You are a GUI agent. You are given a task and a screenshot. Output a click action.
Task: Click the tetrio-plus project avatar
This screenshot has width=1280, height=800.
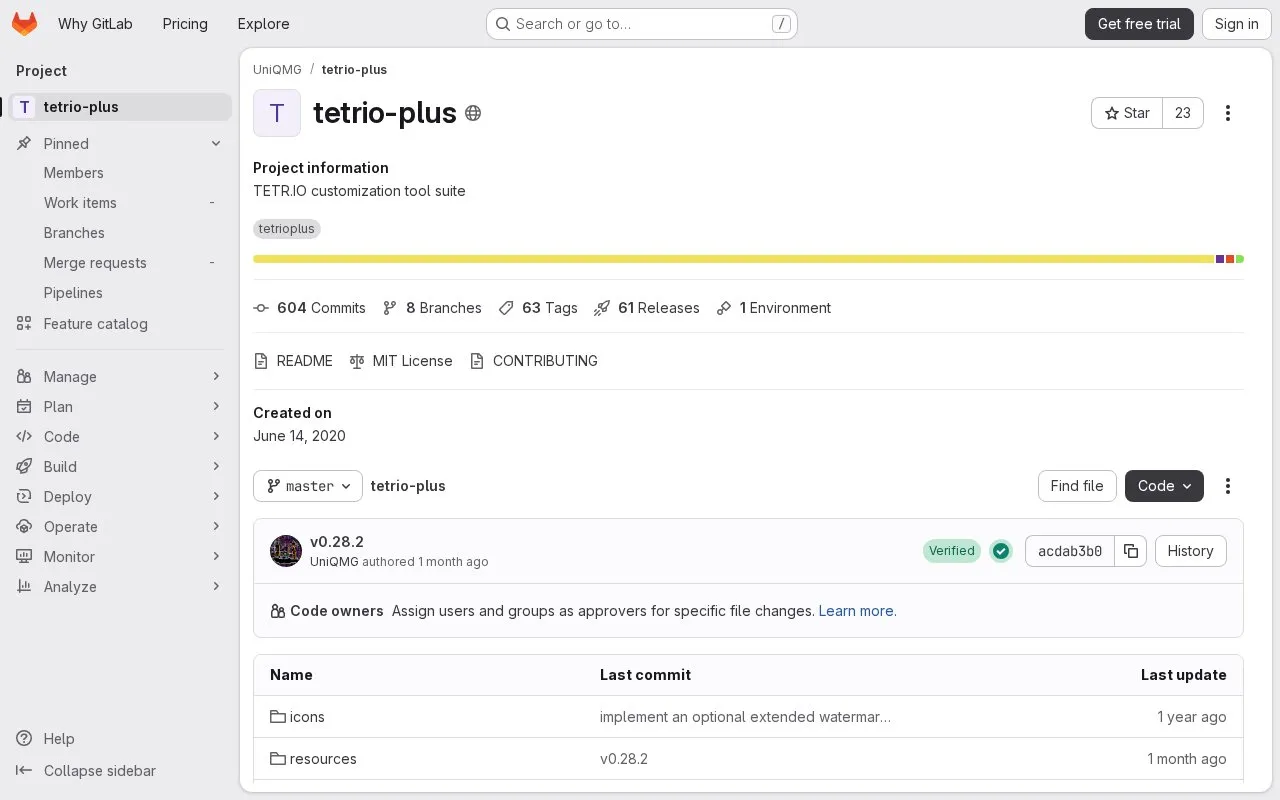pos(277,113)
